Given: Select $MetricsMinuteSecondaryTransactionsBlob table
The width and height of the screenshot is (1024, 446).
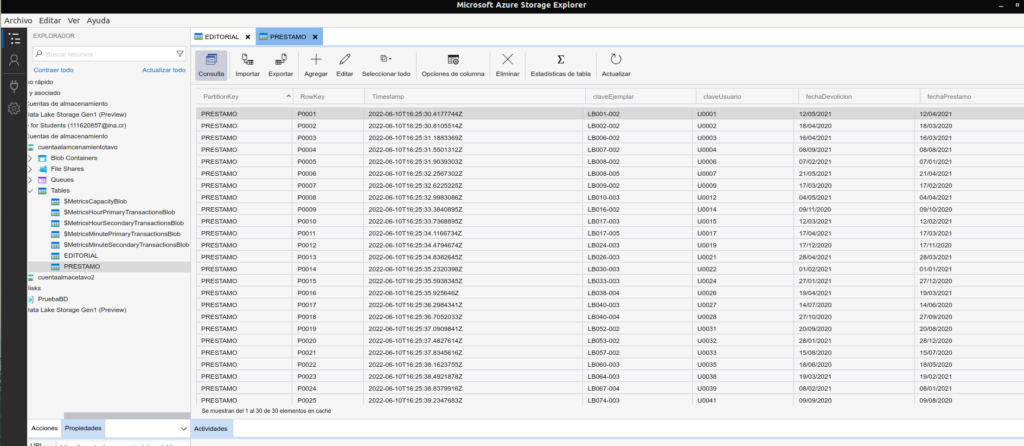Looking at the screenshot, I should 125,244.
